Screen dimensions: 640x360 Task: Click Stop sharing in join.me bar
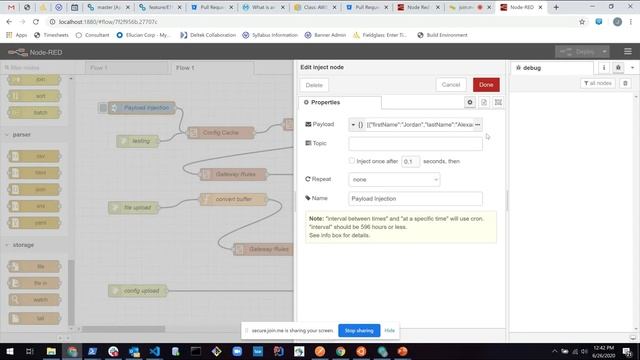359,330
